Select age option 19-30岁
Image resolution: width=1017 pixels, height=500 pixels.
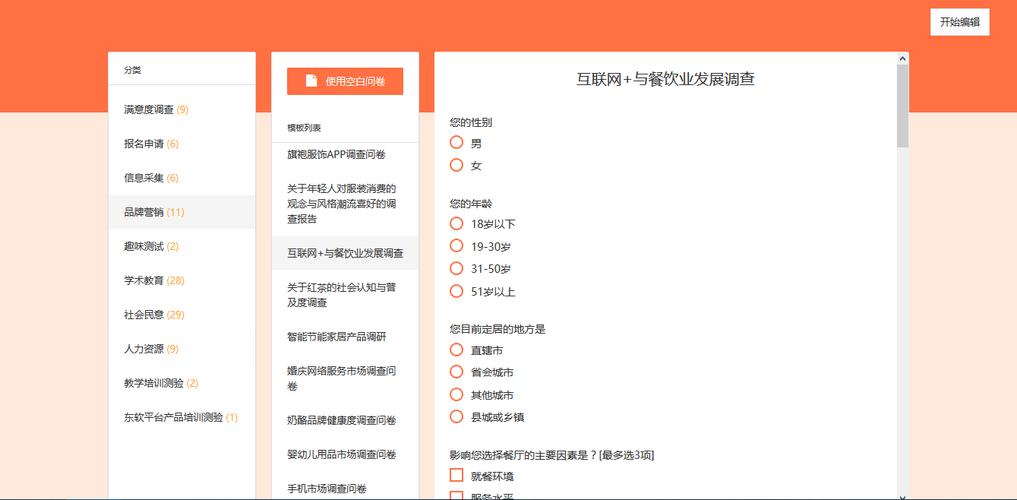point(457,246)
